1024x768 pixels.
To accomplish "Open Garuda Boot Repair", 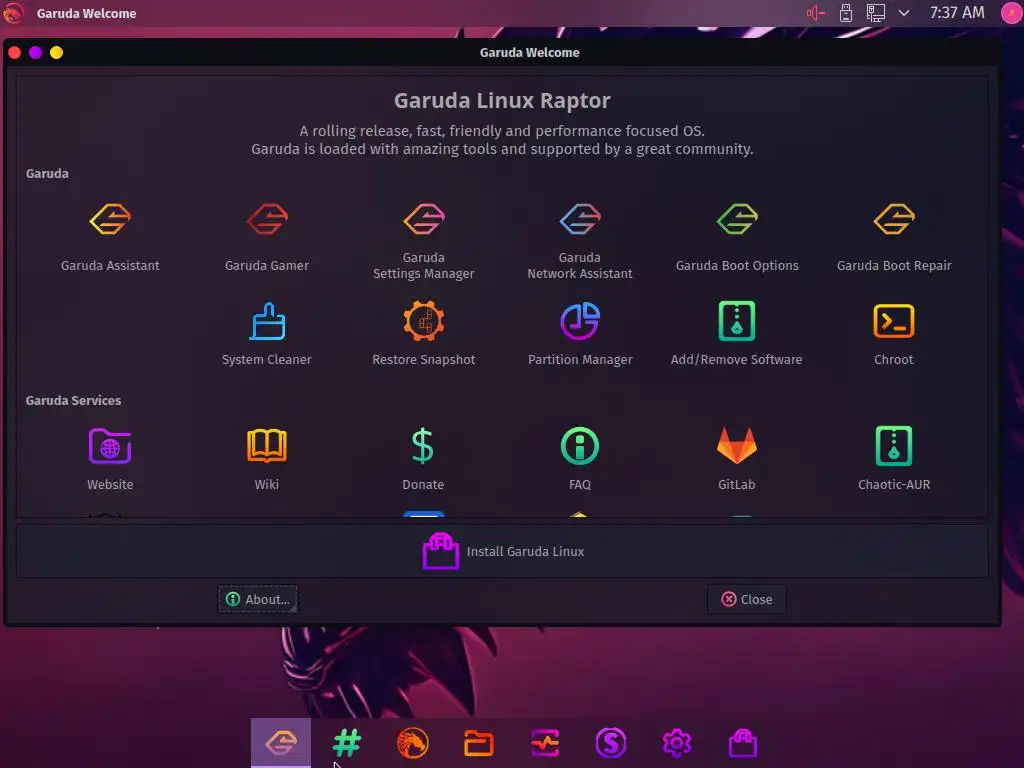I will pyautogui.click(x=894, y=236).
